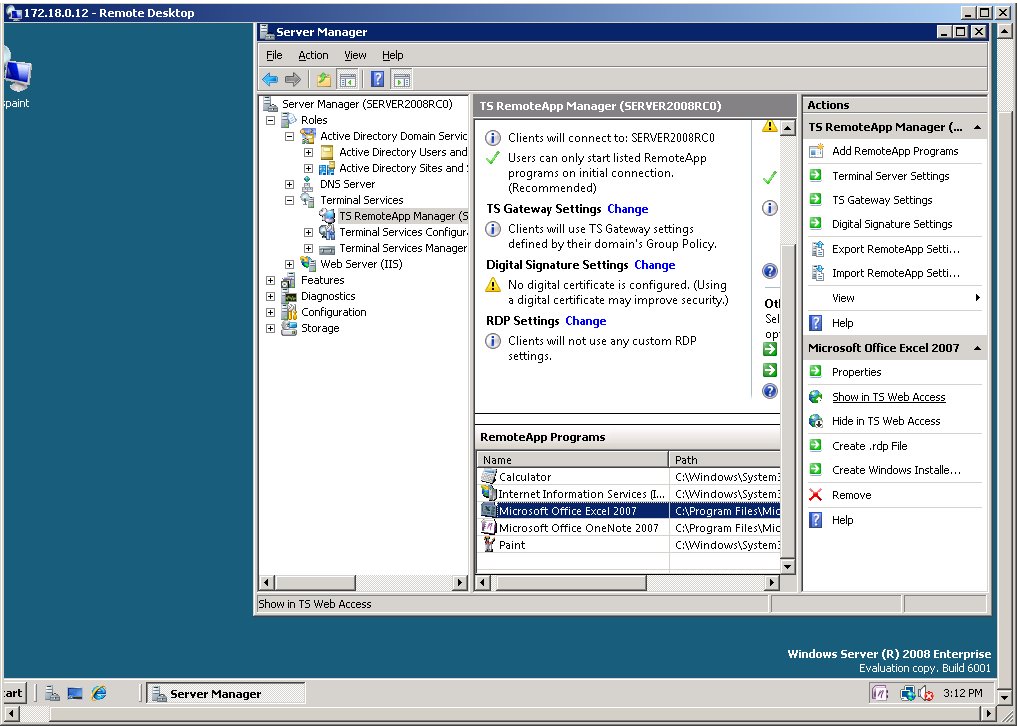Open the Help menu in menu bar
This screenshot has height=726, width=1017.
(x=392, y=55)
